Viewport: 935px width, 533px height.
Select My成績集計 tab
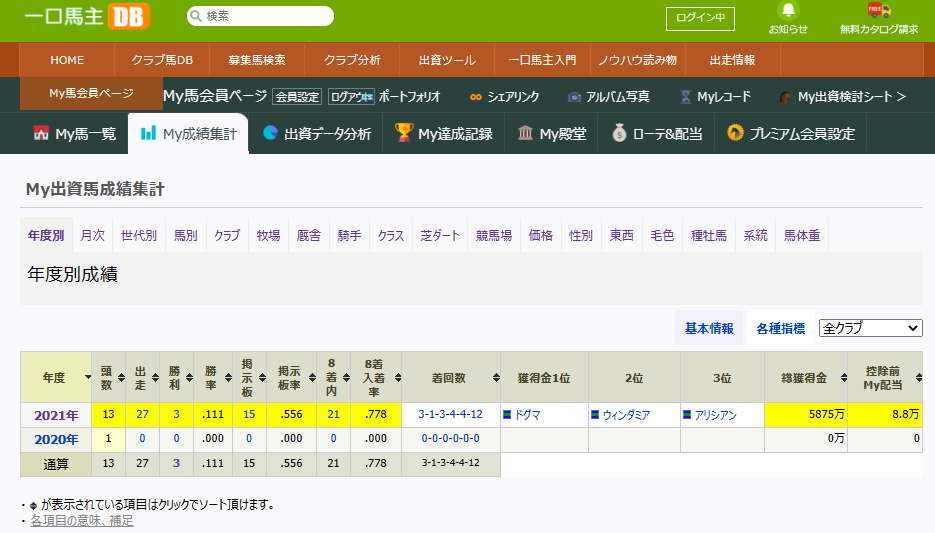point(188,134)
